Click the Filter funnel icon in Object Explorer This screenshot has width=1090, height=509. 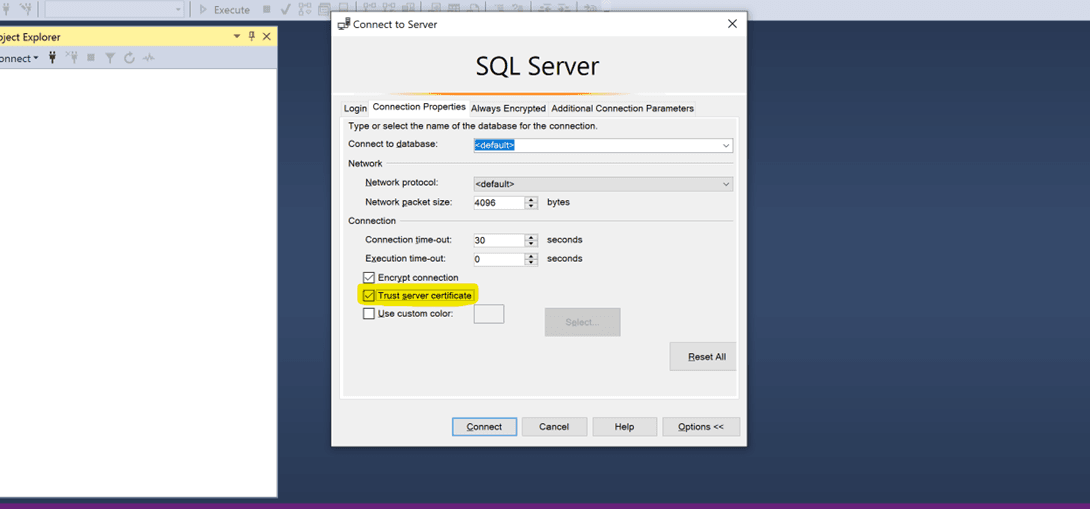pos(110,58)
